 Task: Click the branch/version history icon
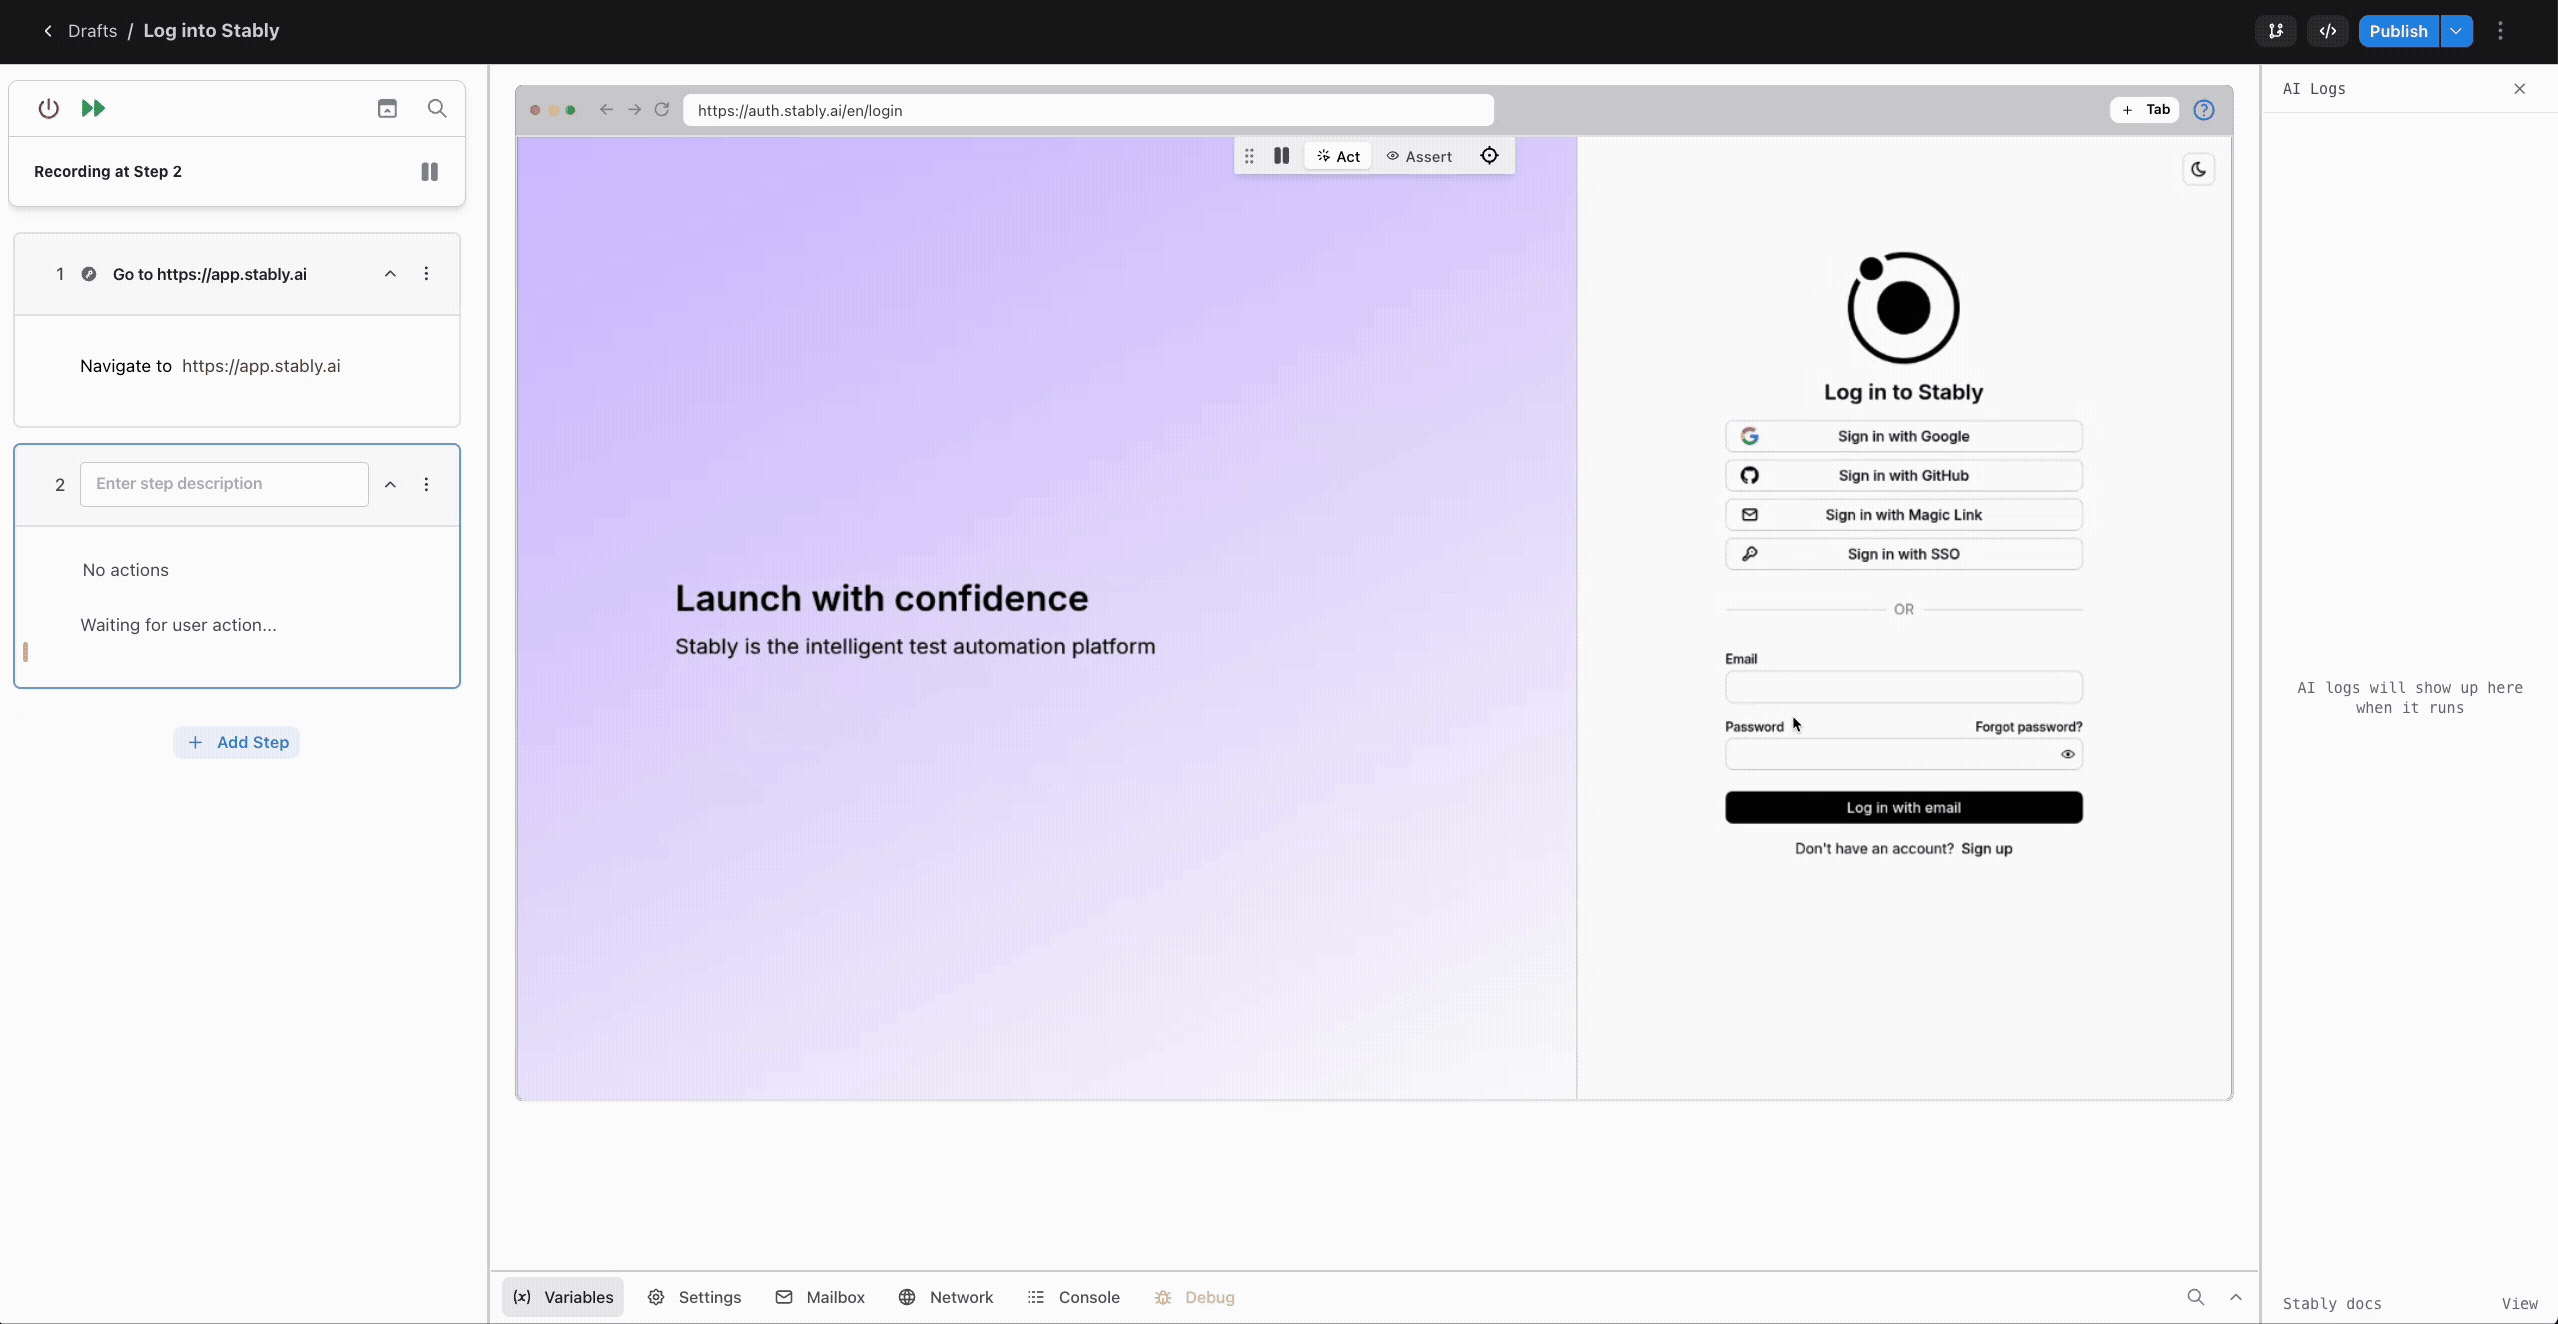2274,31
